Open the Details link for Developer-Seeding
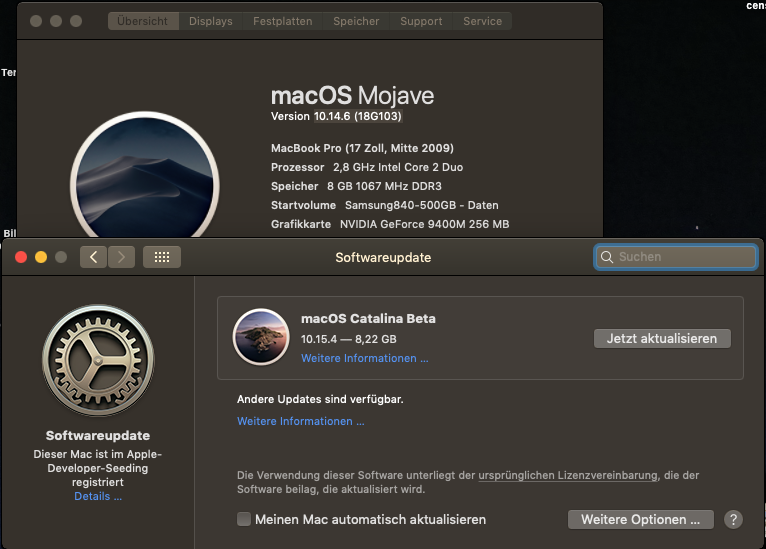The height and width of the screenshot is (549, 766). tap(98, 496)
